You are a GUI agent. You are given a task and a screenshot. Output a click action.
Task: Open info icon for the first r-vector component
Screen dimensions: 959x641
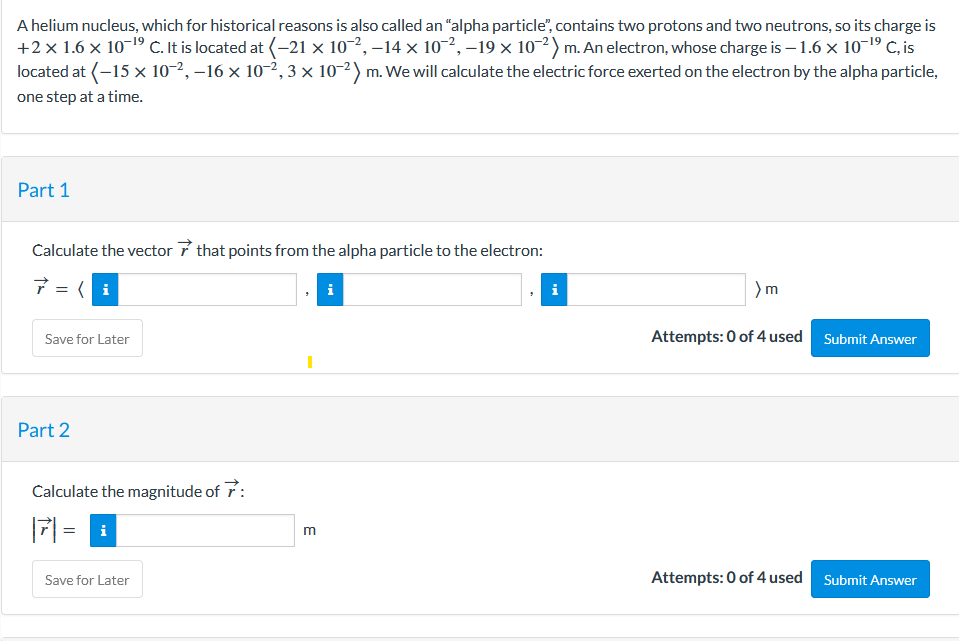coord(104,289)
